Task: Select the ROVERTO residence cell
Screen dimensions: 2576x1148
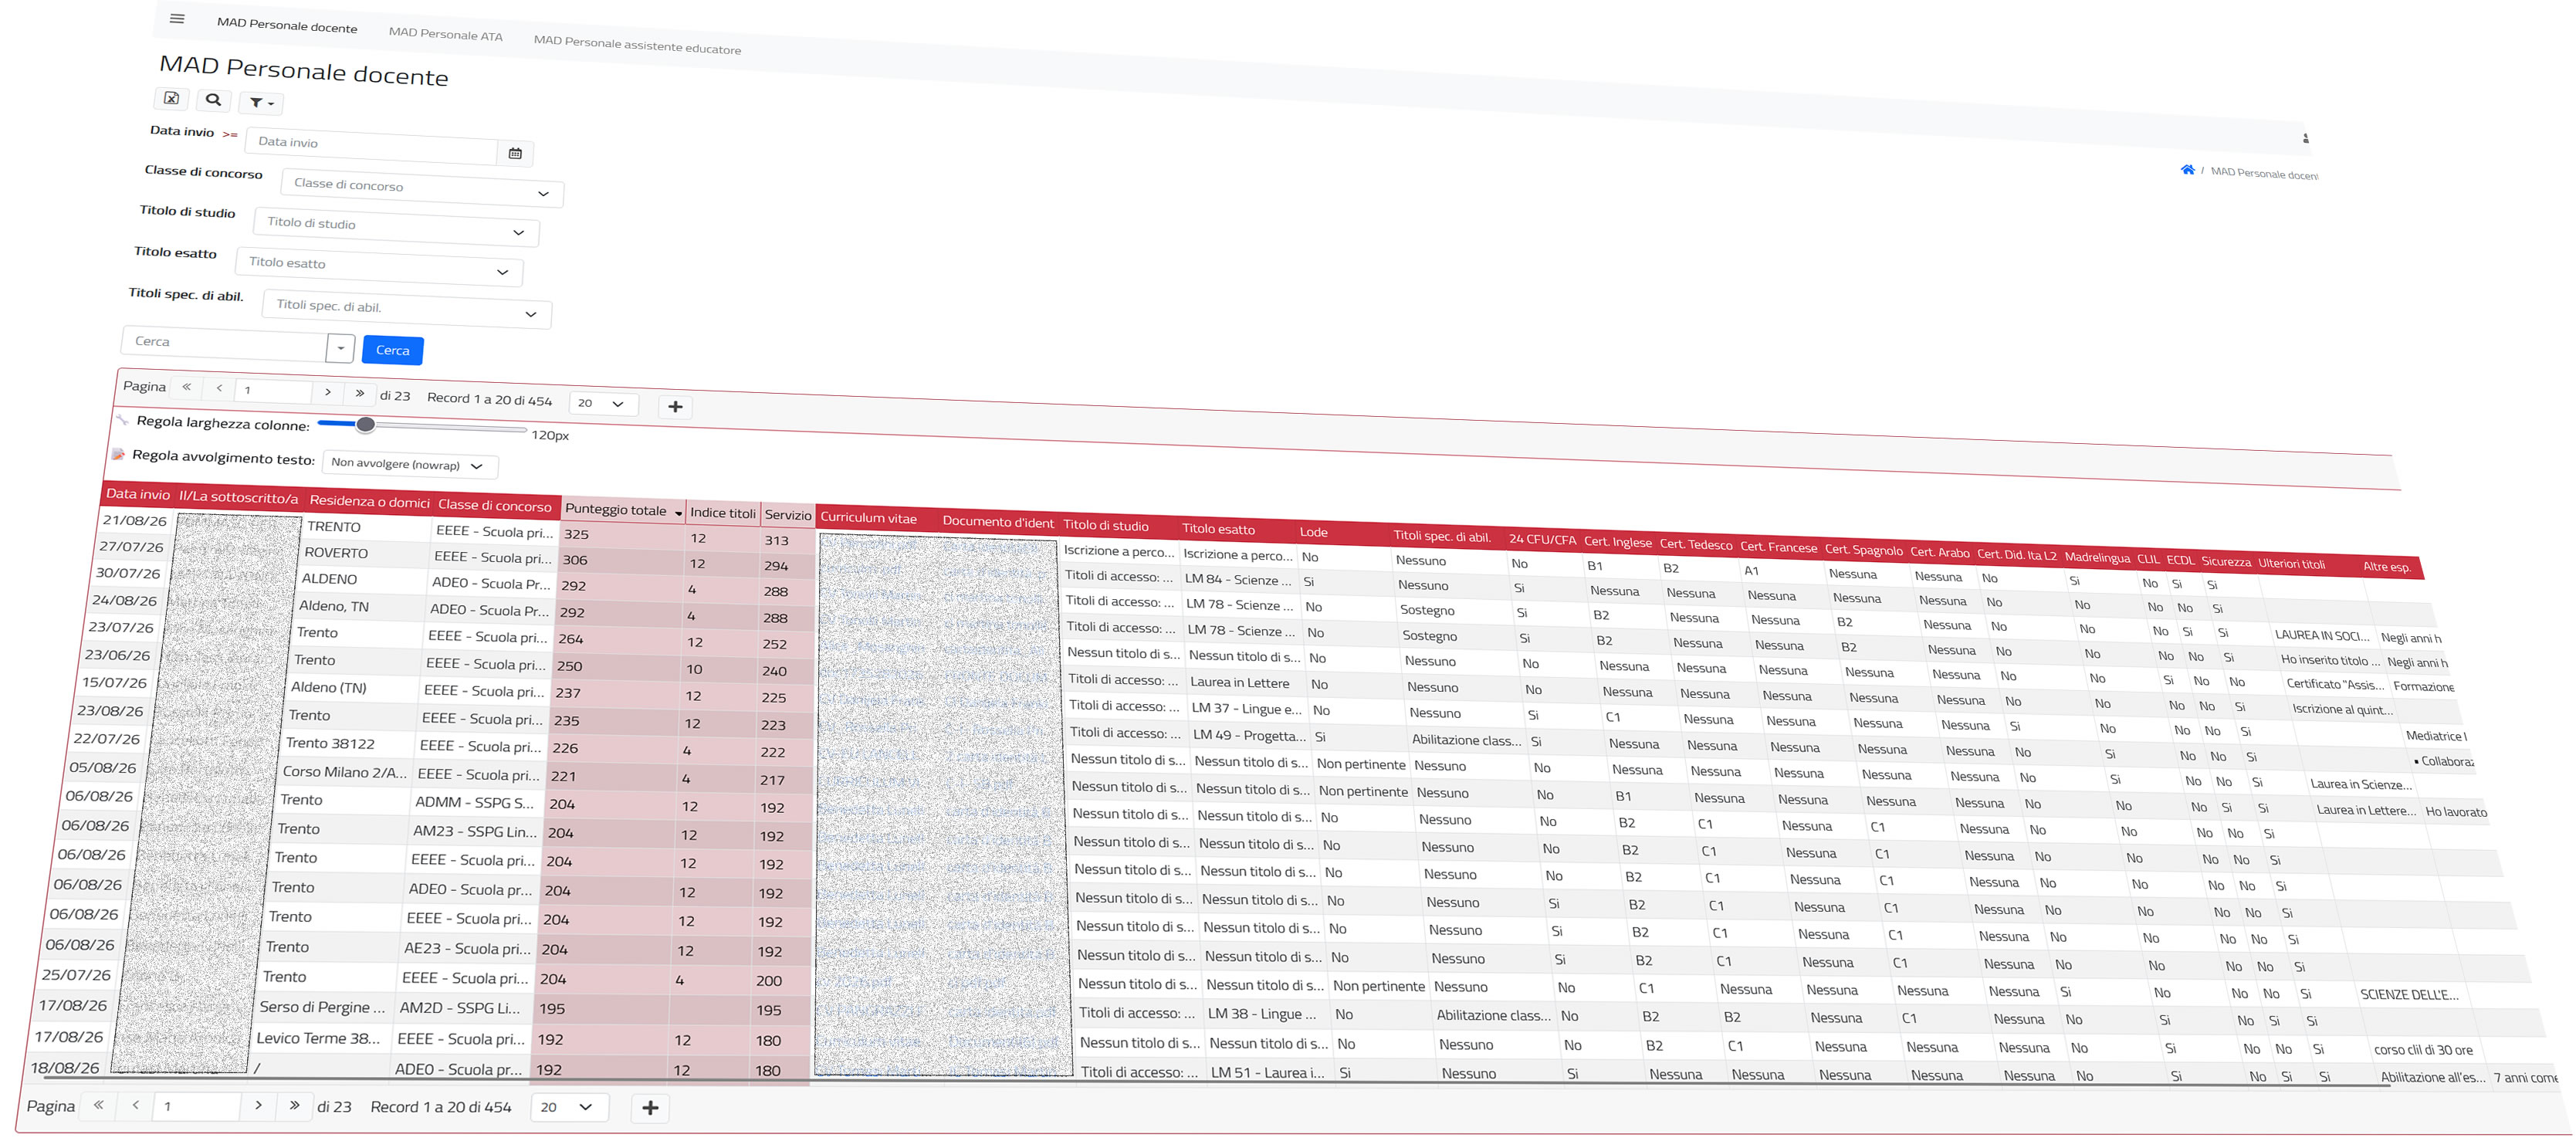Action: (366, 553)
